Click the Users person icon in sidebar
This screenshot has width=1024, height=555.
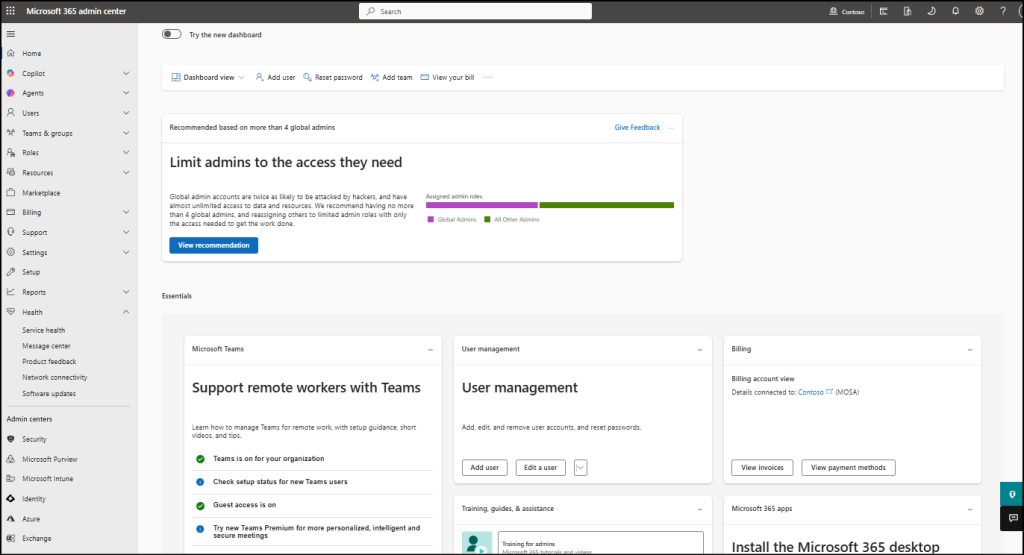pyautogui.click(x=10, y=113)
